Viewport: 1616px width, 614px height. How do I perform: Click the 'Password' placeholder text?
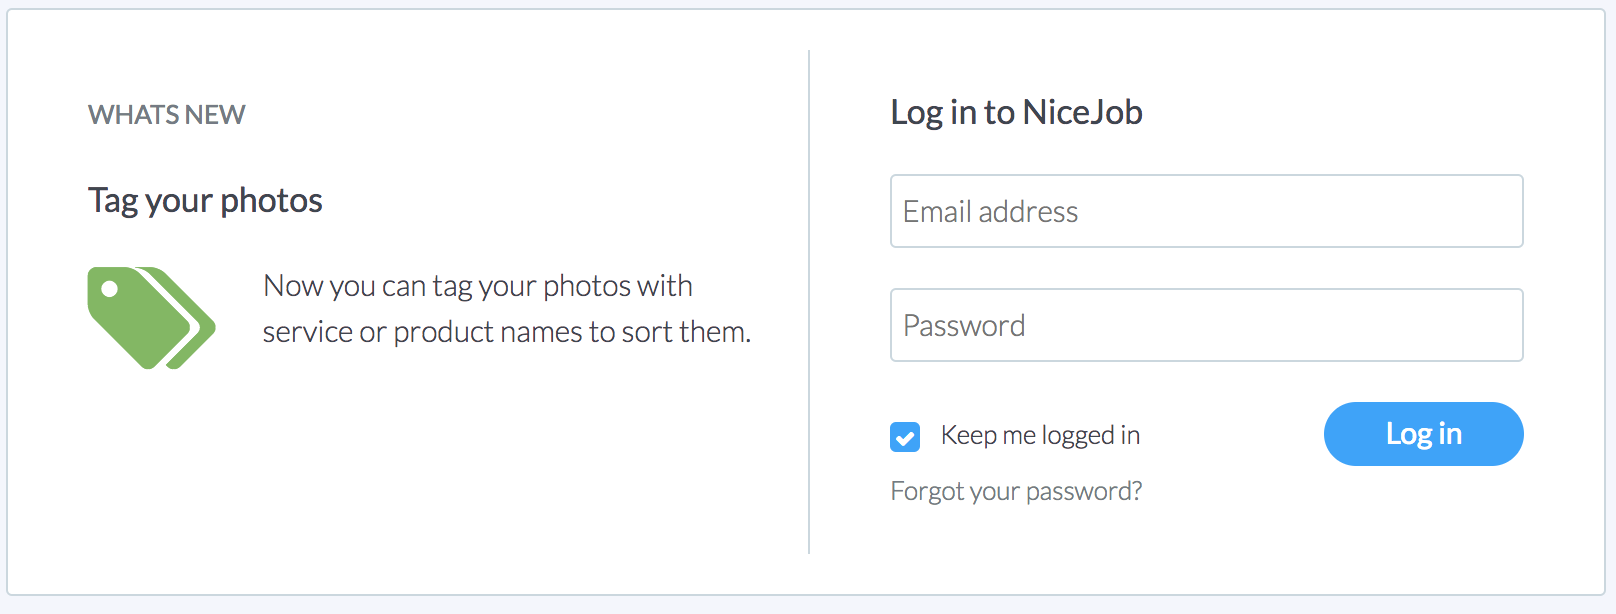(964, 326)
